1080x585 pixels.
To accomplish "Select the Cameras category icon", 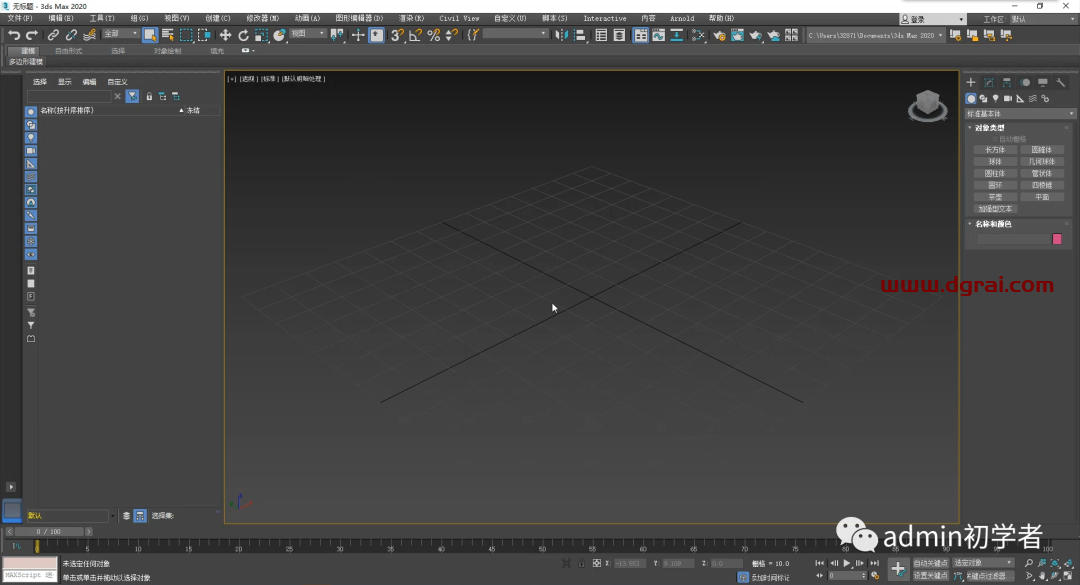I will point(1008,99).
